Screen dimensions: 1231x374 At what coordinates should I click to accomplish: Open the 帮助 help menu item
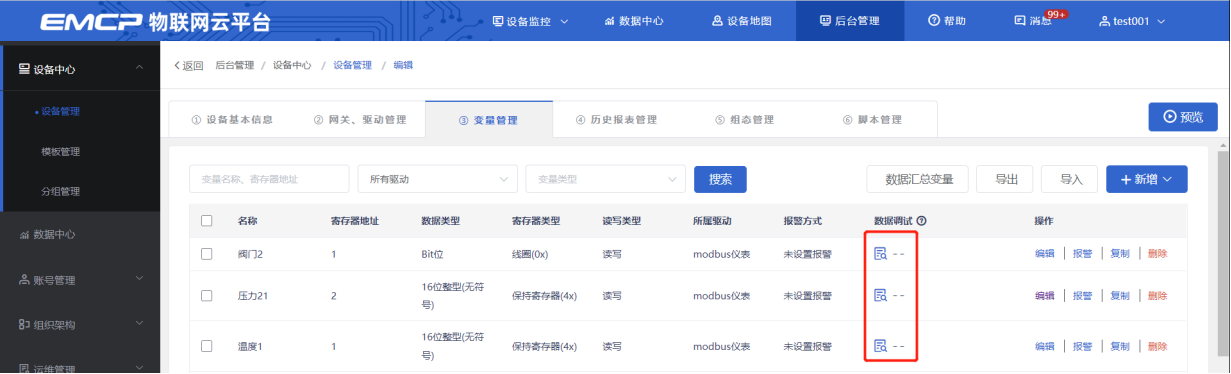click(946, 20)
